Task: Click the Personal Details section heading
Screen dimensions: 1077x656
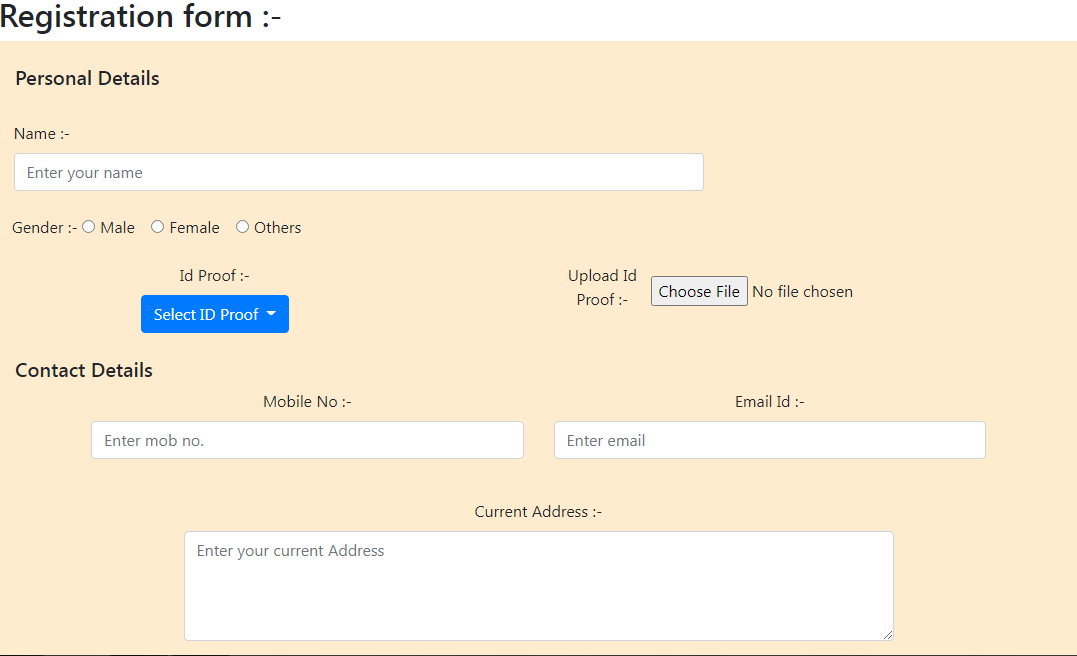Action: (87, 78)
